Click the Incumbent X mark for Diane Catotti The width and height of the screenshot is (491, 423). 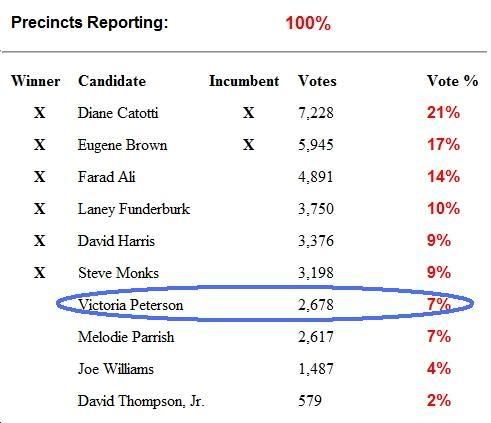pos(248,113)
